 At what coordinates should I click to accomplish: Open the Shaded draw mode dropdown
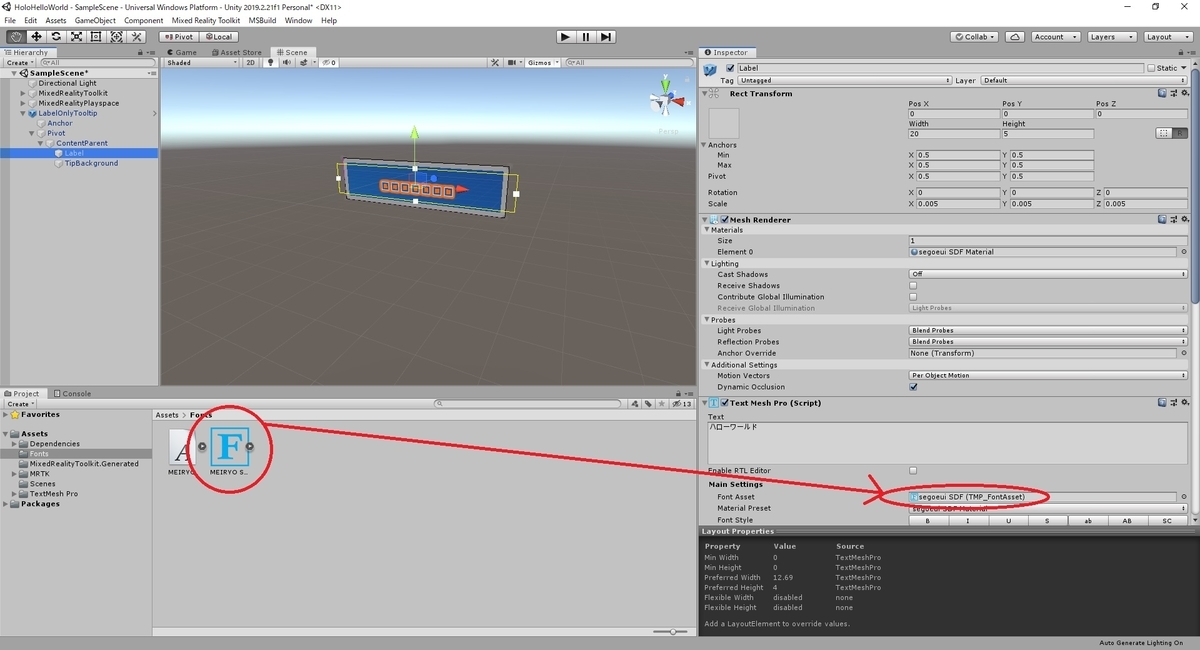[x=202, y=62]
